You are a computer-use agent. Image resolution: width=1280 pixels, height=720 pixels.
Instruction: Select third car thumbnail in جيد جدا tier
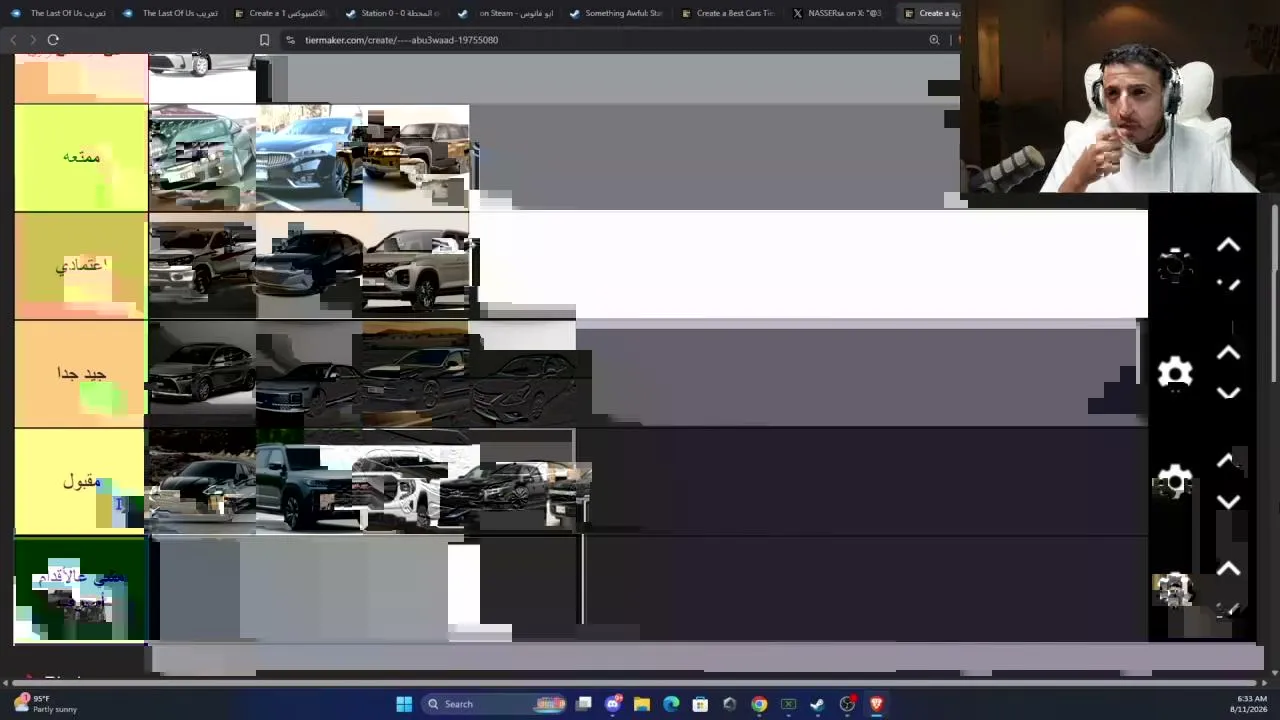416,374
